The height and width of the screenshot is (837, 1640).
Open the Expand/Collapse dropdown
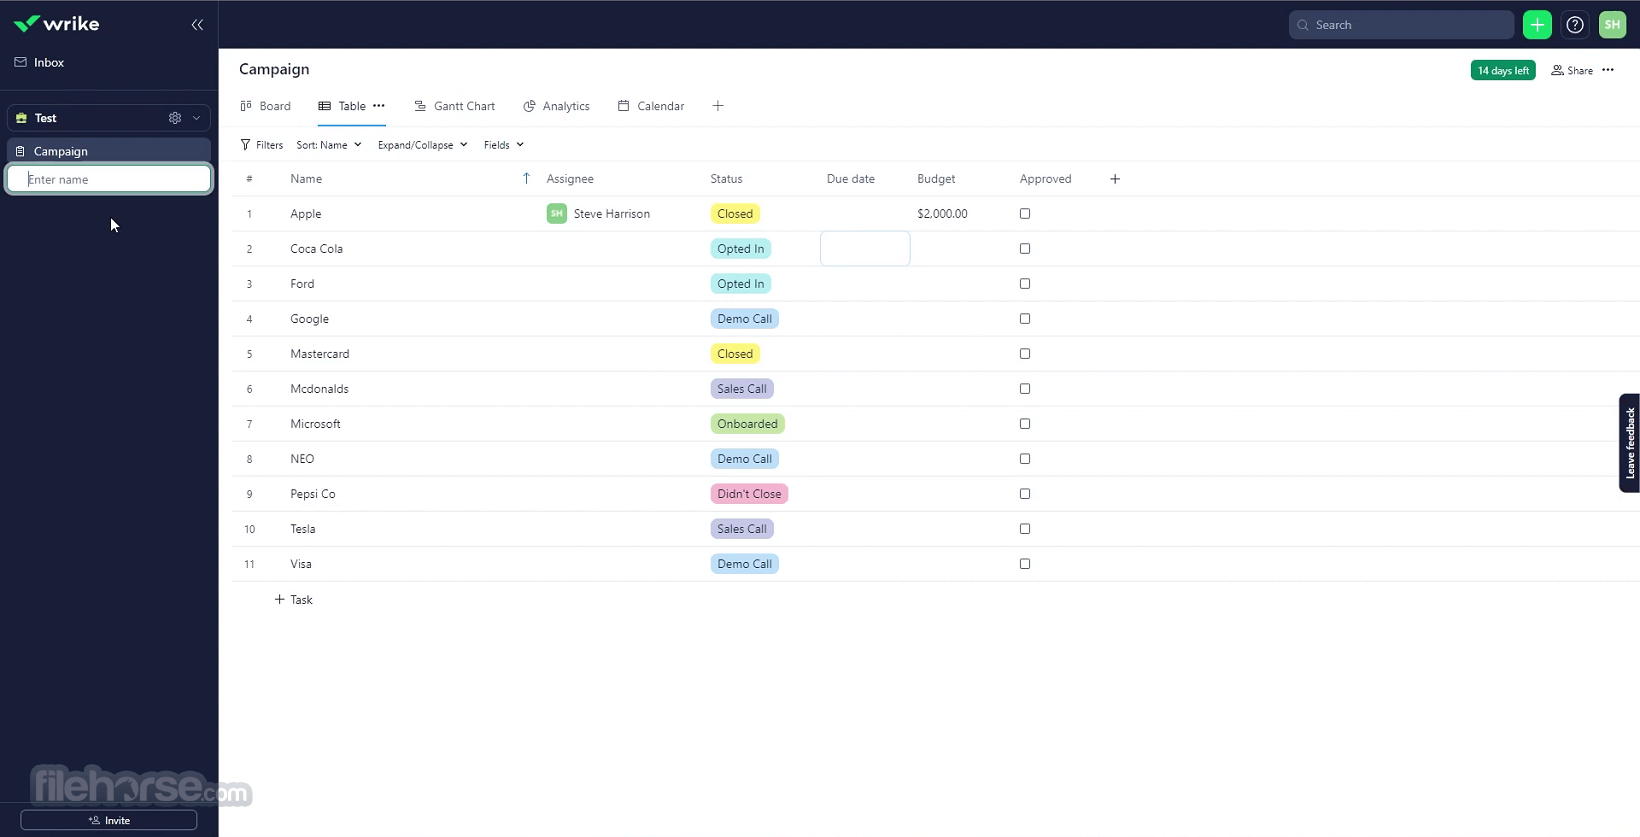click(x=423, y=145)
